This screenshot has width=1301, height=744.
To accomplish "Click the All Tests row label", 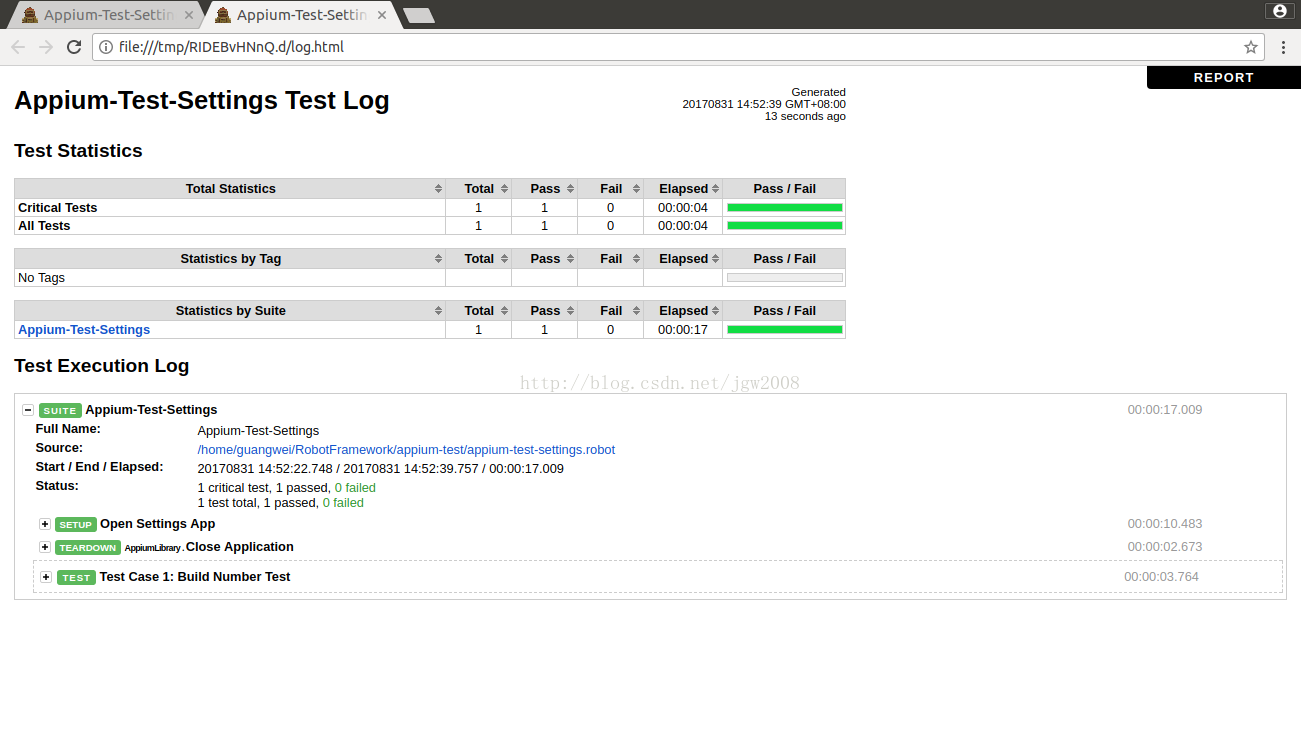I will (44, 225).
